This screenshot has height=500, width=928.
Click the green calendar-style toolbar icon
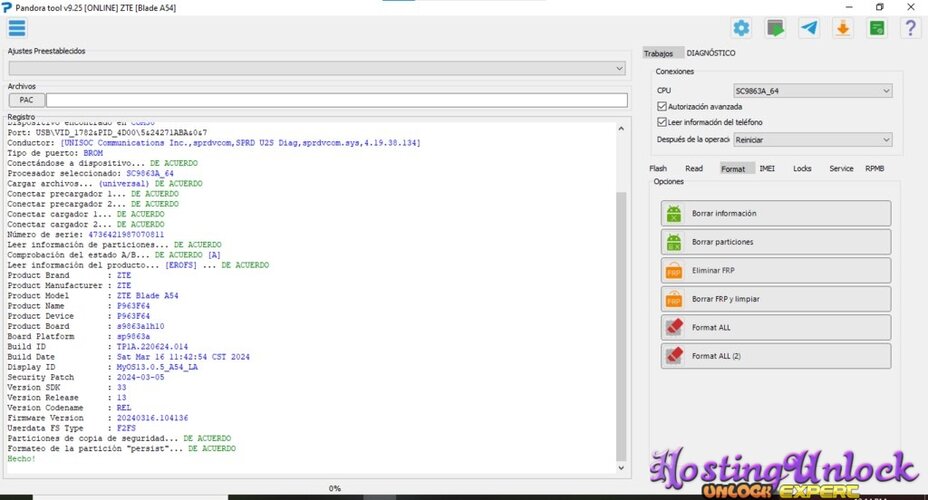[x=877, y=28]
